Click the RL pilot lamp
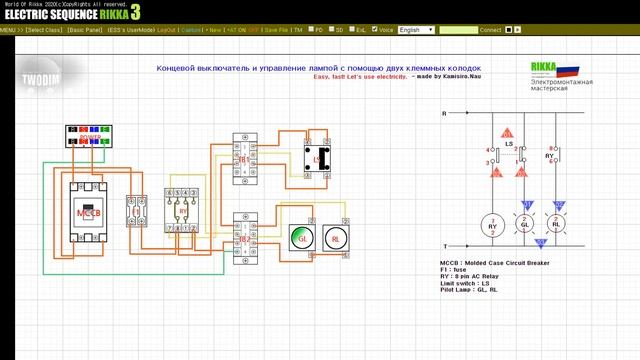Image resolution: width=640 pixels, height=360 pixels. click(336, 238)
